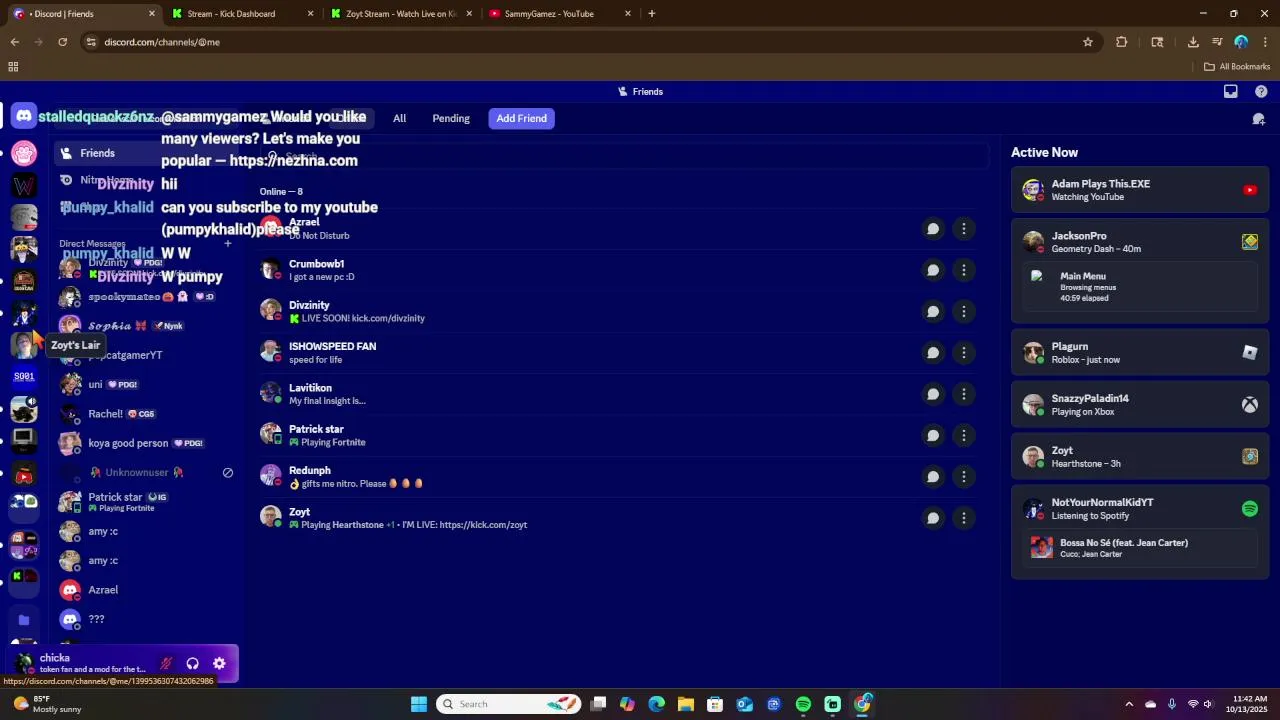This screenshot has width=1280, height=720.
Task: Open more options for ISHOWSPEED FAN
Action: click(964, 353)
